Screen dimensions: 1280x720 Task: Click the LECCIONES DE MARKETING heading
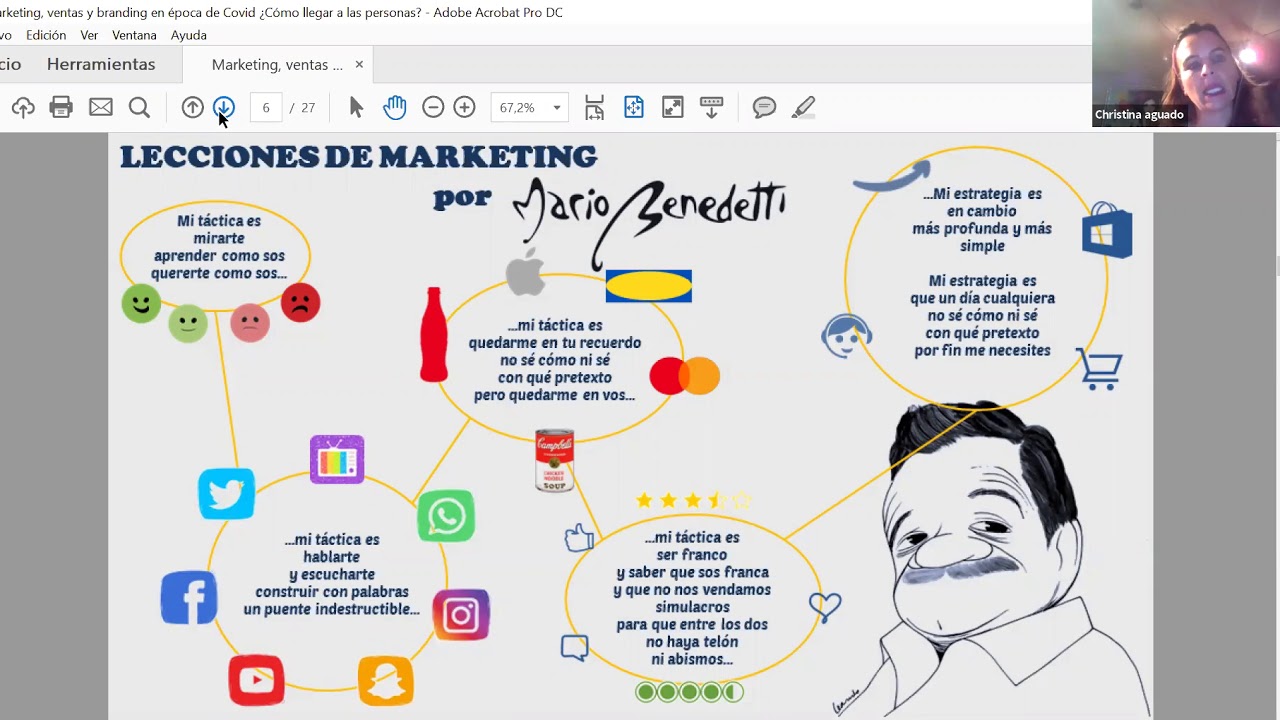358,157
